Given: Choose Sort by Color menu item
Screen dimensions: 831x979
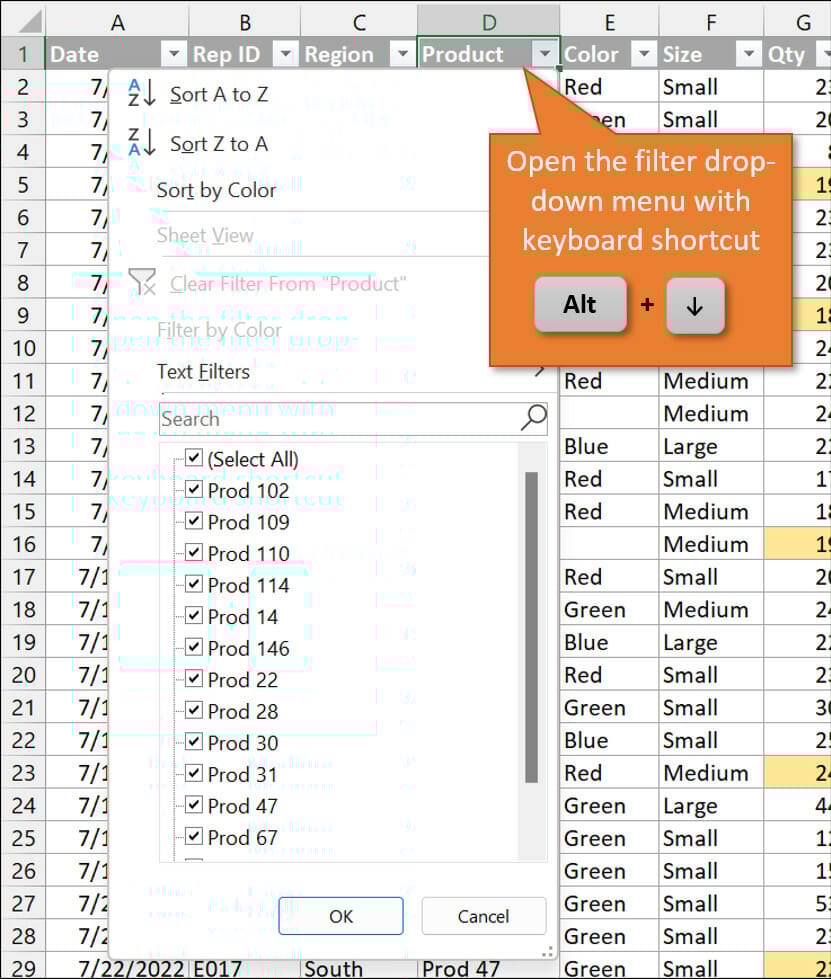Looking at the screenshot, I should pos(216,190).
